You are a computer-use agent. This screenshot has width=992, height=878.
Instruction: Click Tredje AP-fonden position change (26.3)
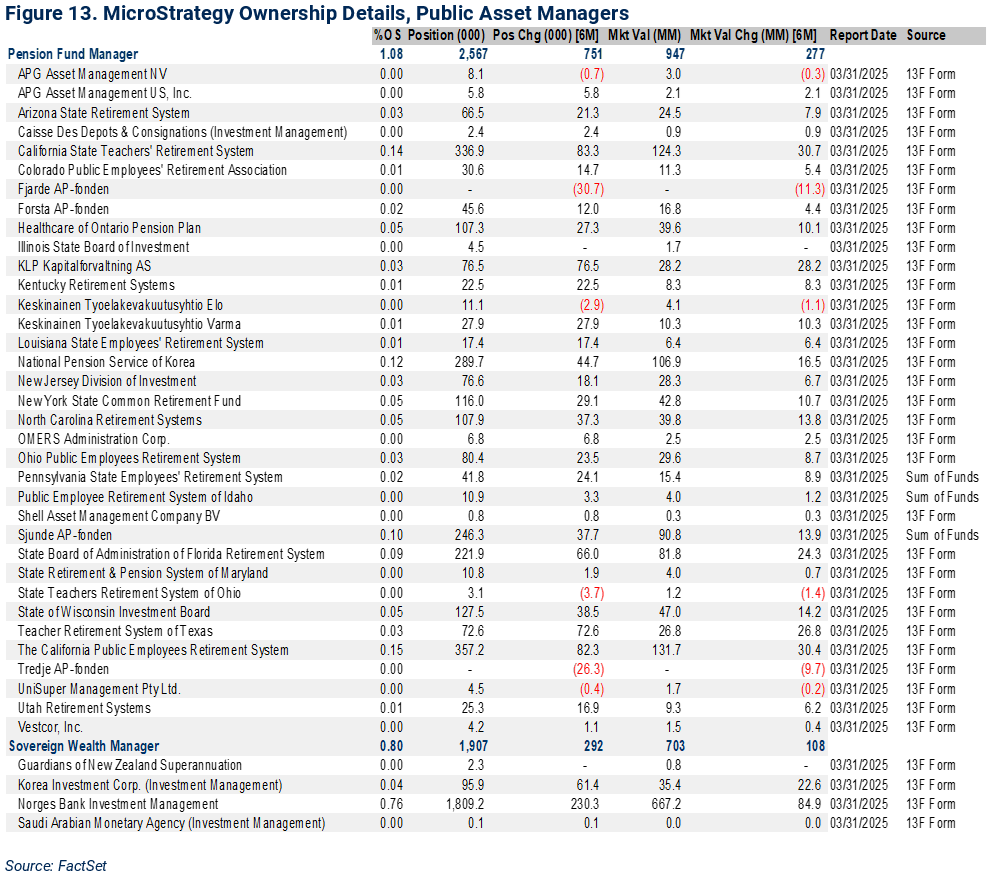coord(588,669)
